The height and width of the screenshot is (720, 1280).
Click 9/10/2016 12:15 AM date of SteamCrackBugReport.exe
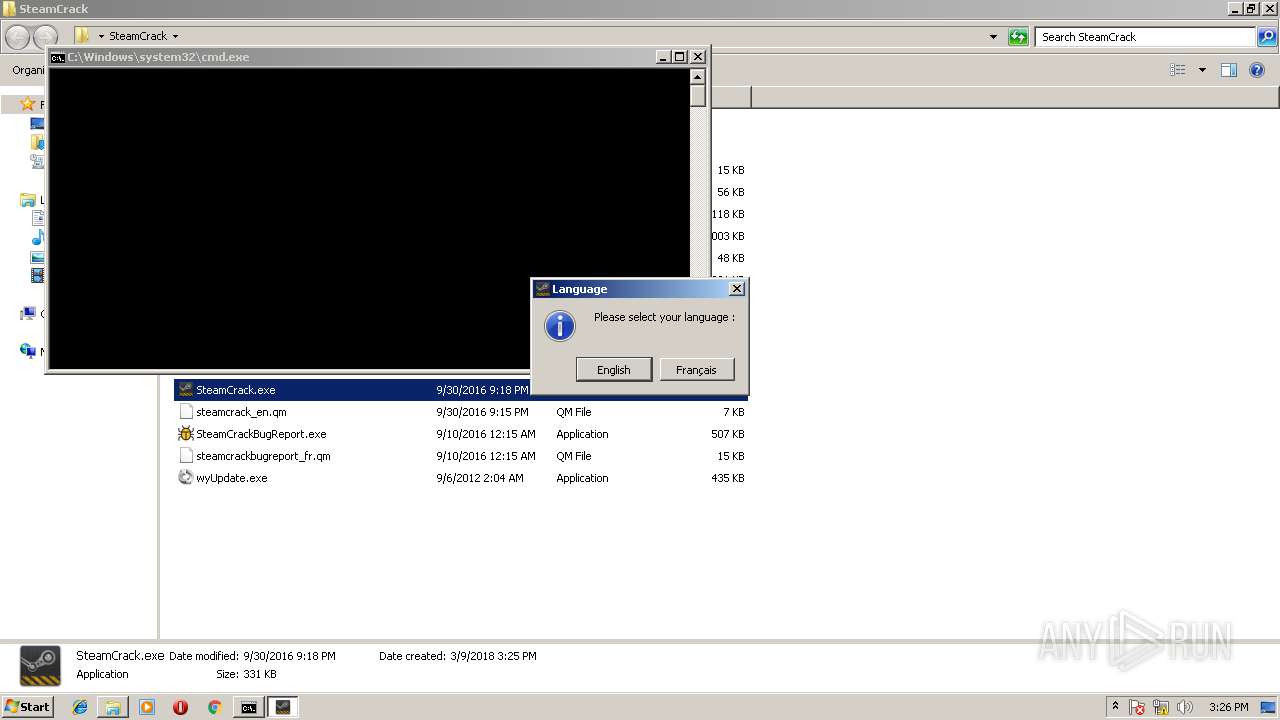486,434
